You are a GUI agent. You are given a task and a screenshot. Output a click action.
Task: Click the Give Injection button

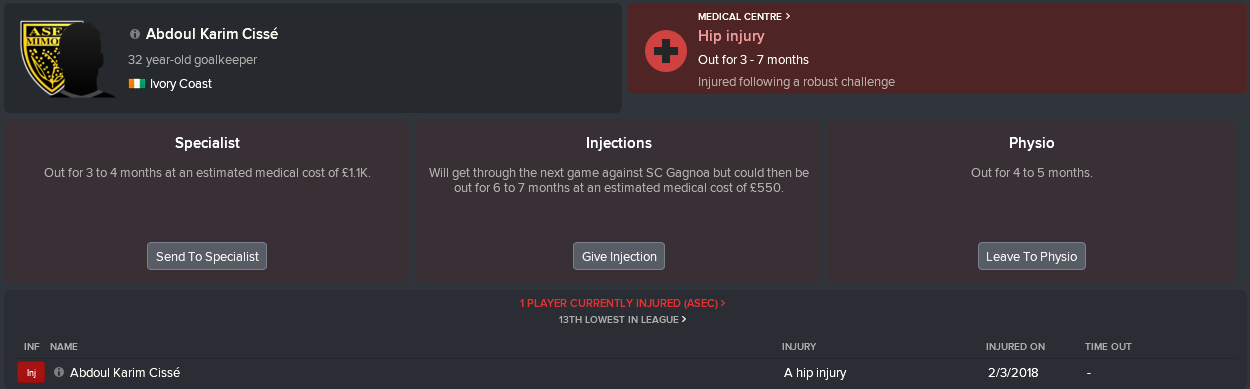[x=619, y=256]
